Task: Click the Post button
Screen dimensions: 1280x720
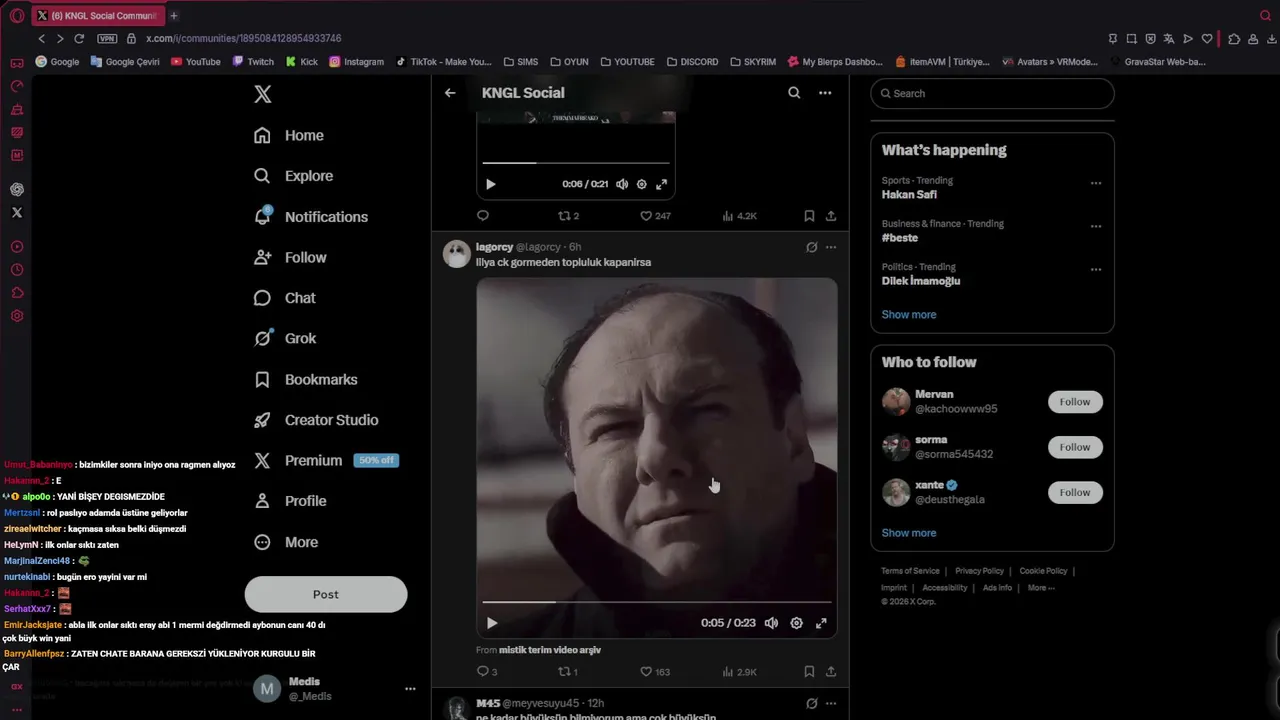Action: click(326, 594)
